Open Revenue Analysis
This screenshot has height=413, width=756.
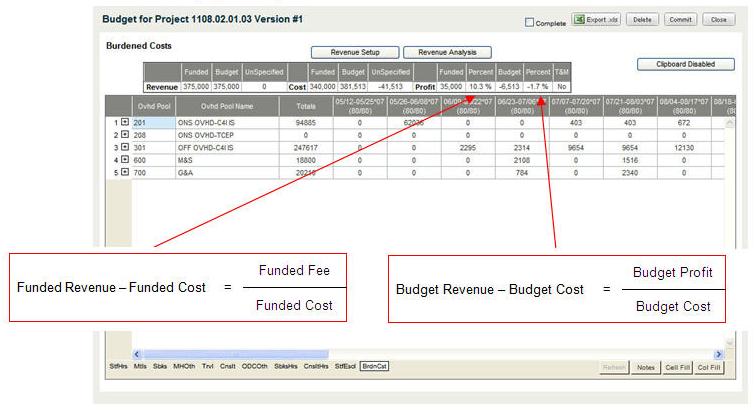[x=446, y=52]
